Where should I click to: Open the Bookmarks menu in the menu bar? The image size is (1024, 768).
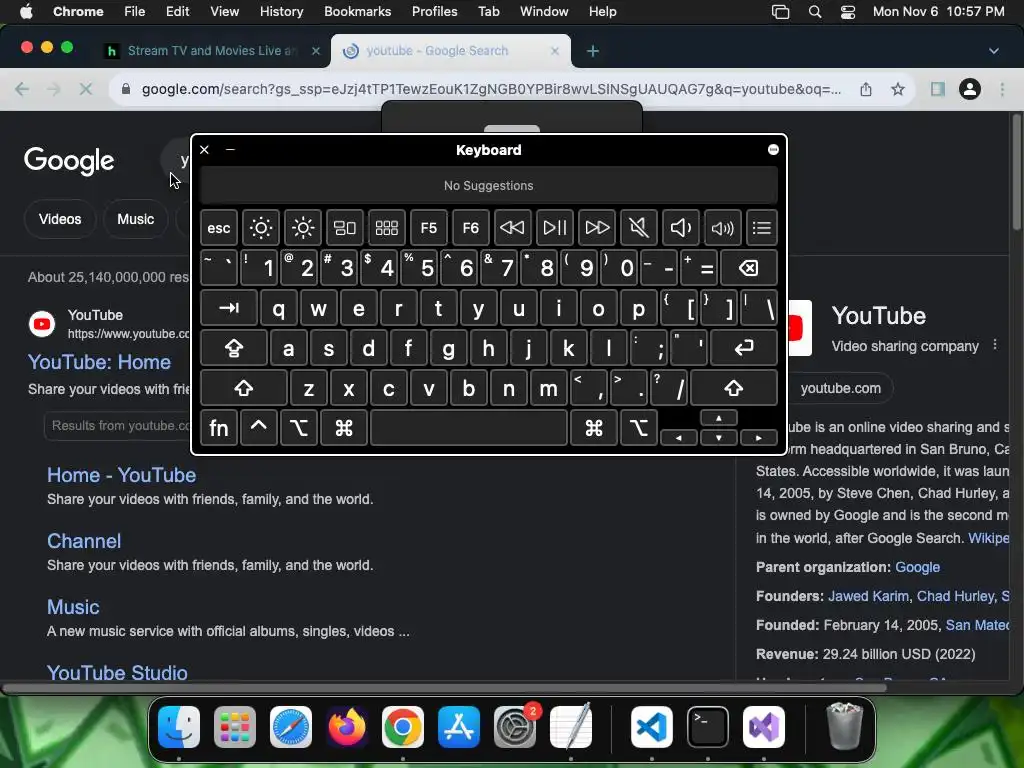click(357, 12)
